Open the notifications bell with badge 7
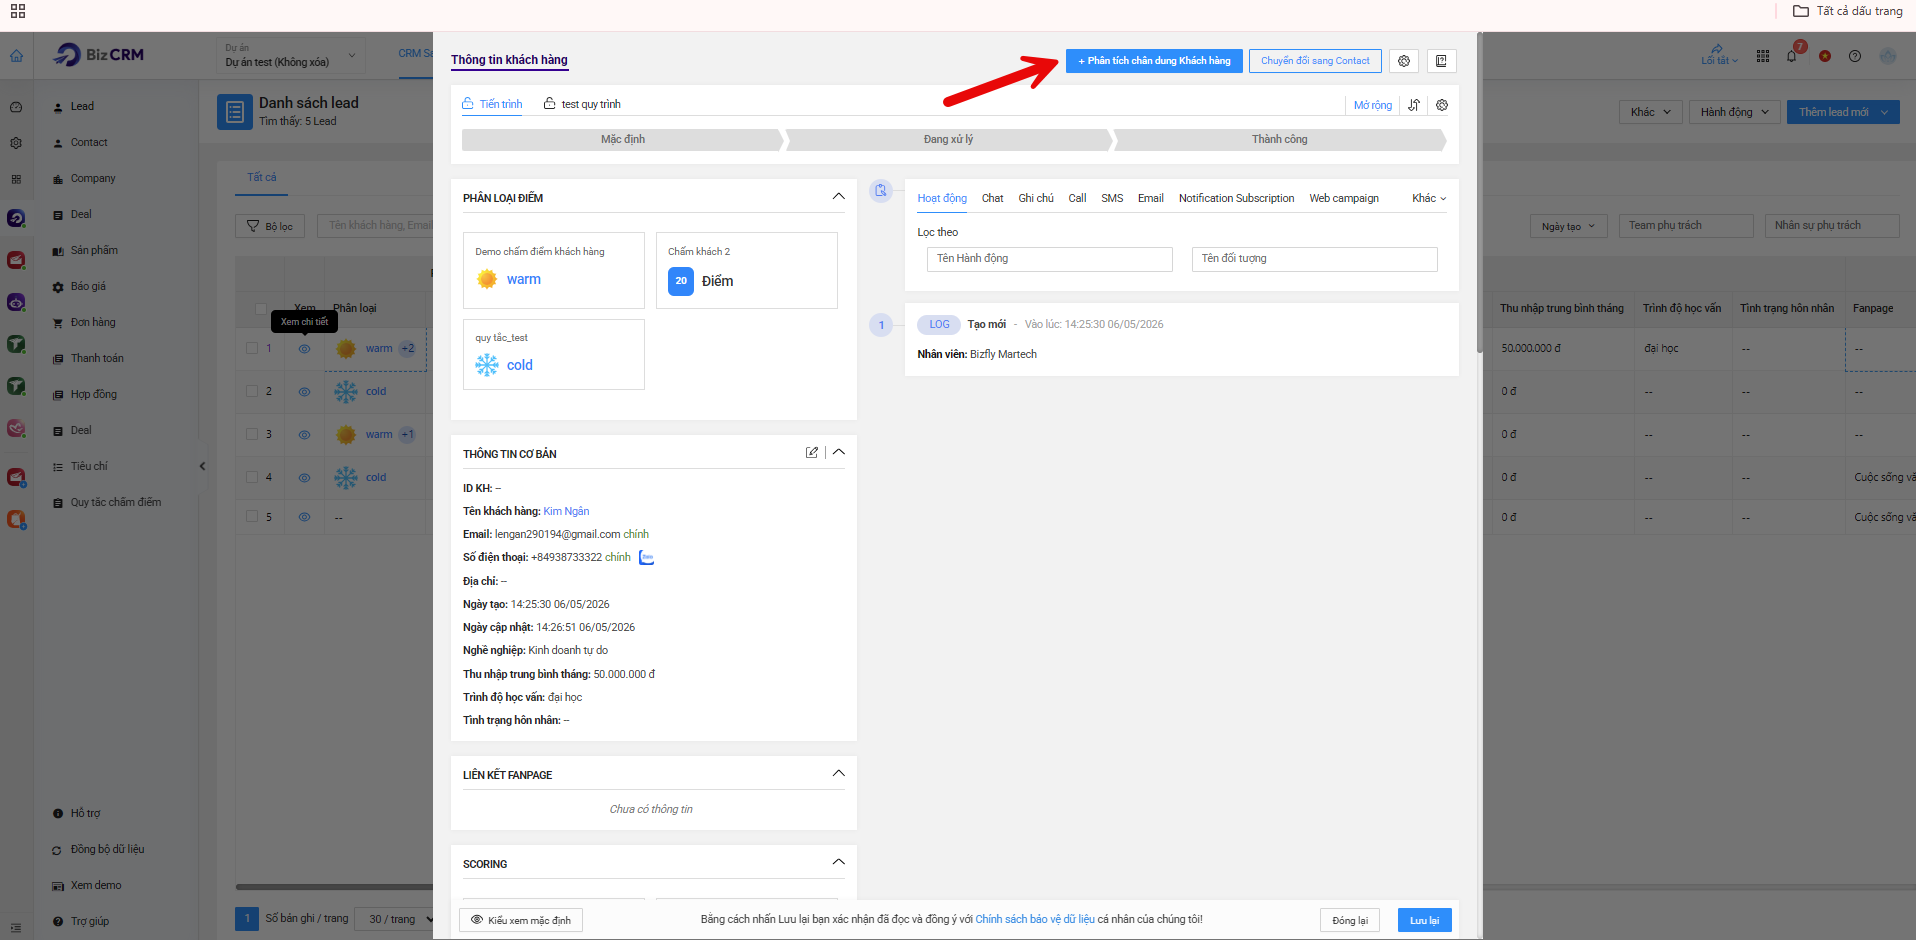Image resolution: width=1916 pixels, height=940 pixels. (x=1792, y=55)
